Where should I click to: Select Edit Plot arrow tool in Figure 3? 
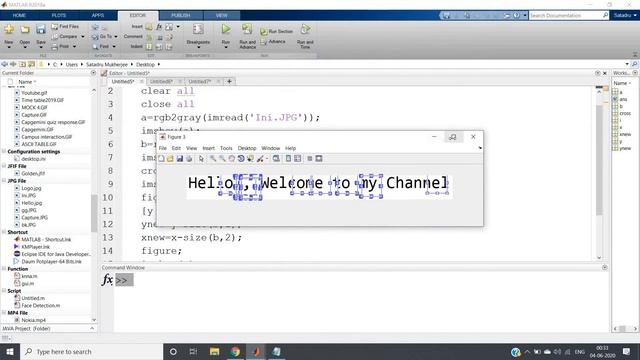[x=201, y=158]
